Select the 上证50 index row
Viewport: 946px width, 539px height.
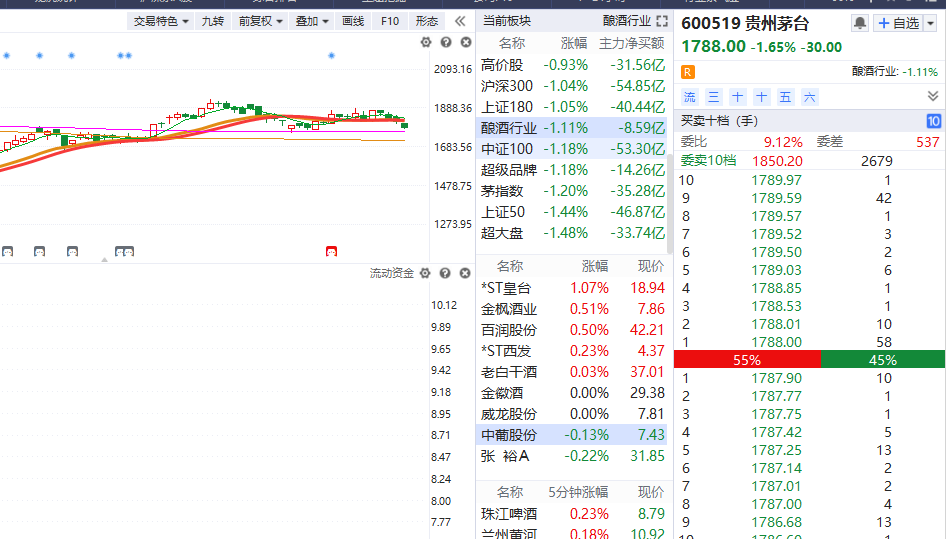click(572, 212)
